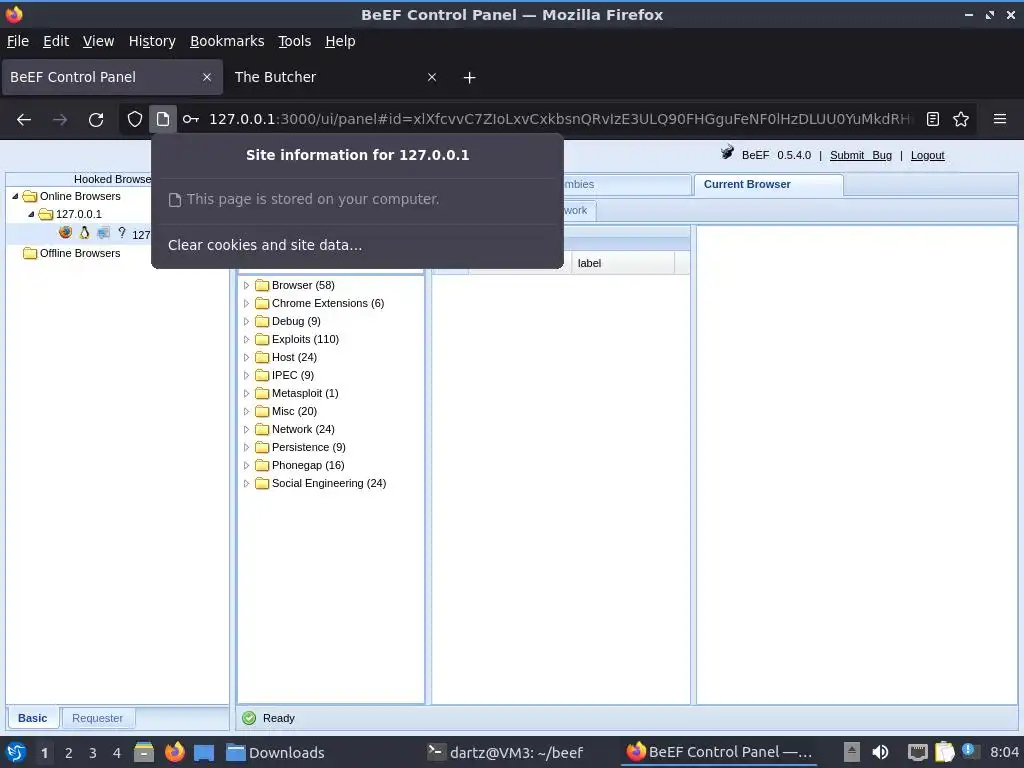Click the Logout link
The height and width of the screenshot is (768, 1024).
point(927,155)
